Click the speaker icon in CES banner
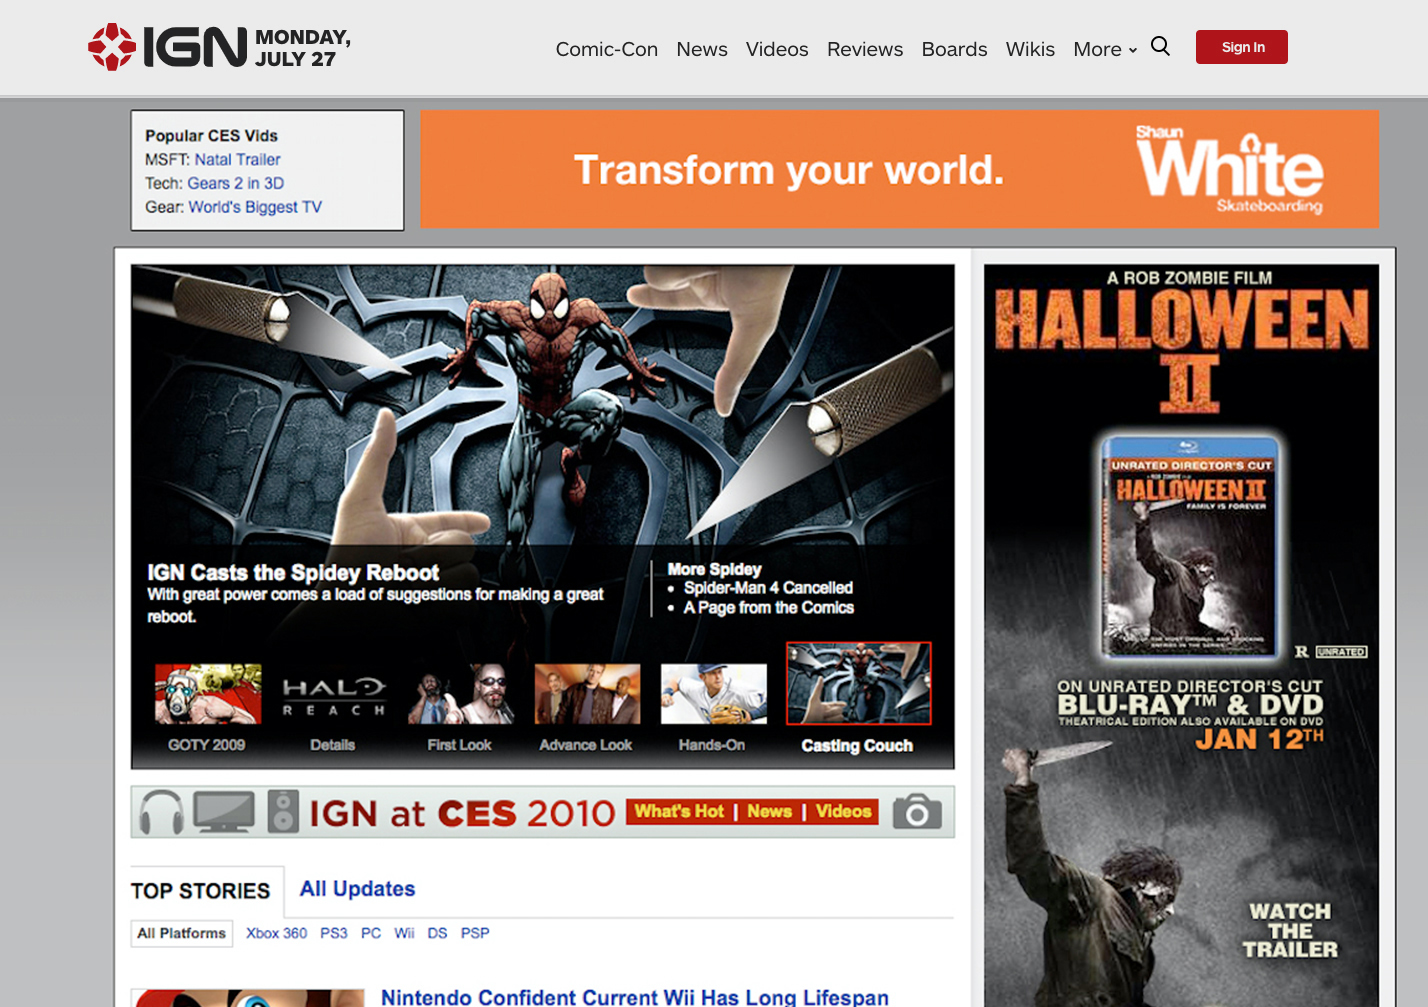1428x1007 pixels. pyautogui.click(x=283, y=811)
